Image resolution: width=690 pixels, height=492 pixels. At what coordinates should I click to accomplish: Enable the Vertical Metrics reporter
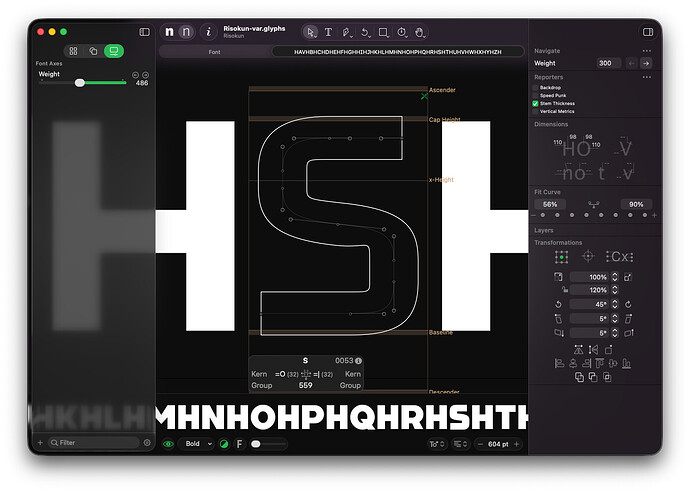[536, 111]
